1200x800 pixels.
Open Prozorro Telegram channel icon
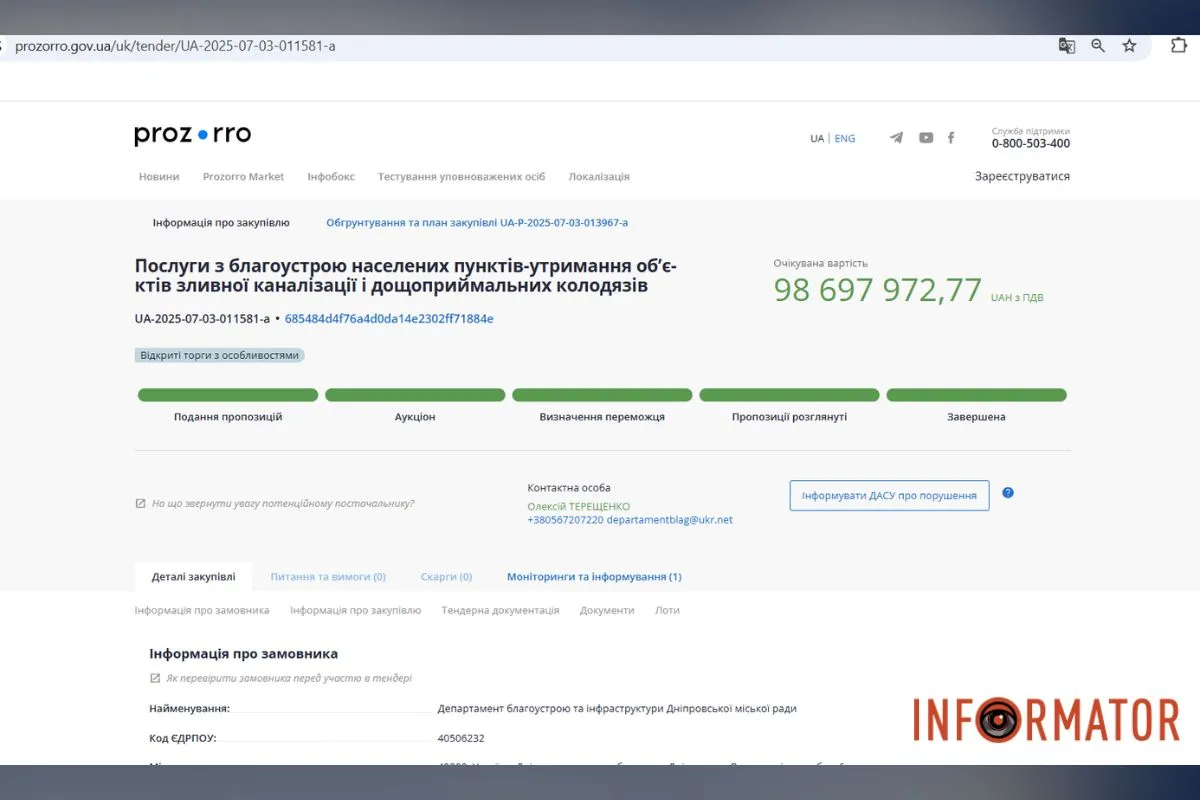coord(896,138)
